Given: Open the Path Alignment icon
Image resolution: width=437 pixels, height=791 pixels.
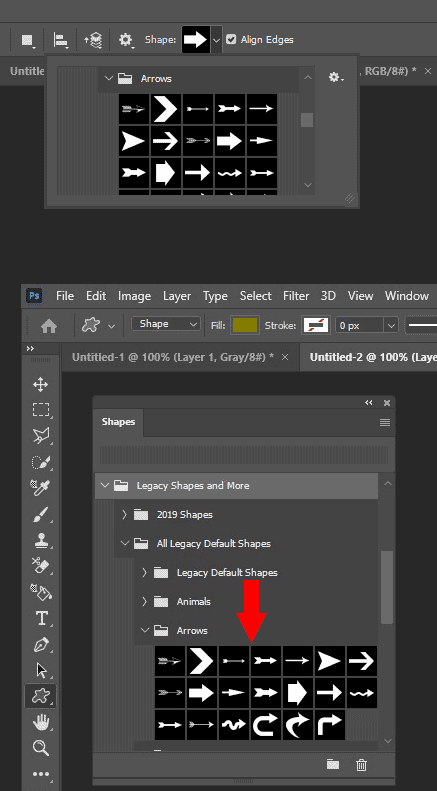Looking at the screenshot, I should 61,40.
